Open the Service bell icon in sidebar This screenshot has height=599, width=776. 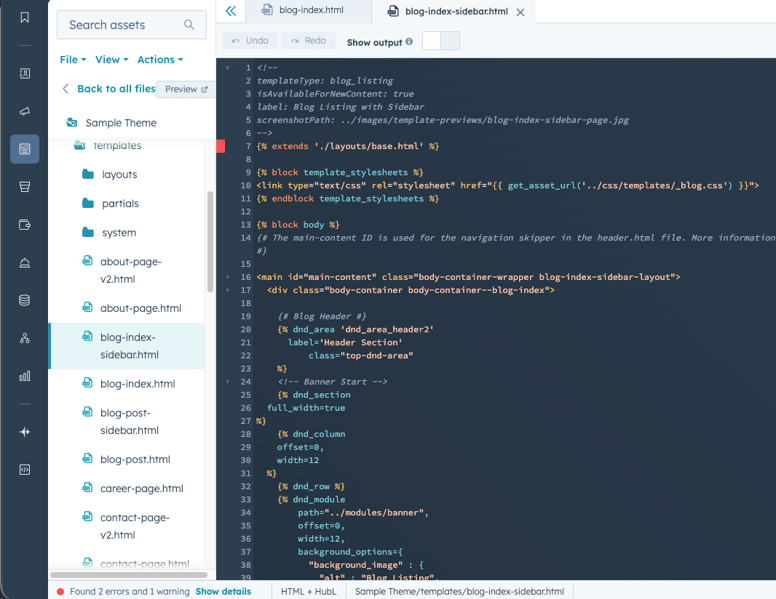(x=24, y=263)
